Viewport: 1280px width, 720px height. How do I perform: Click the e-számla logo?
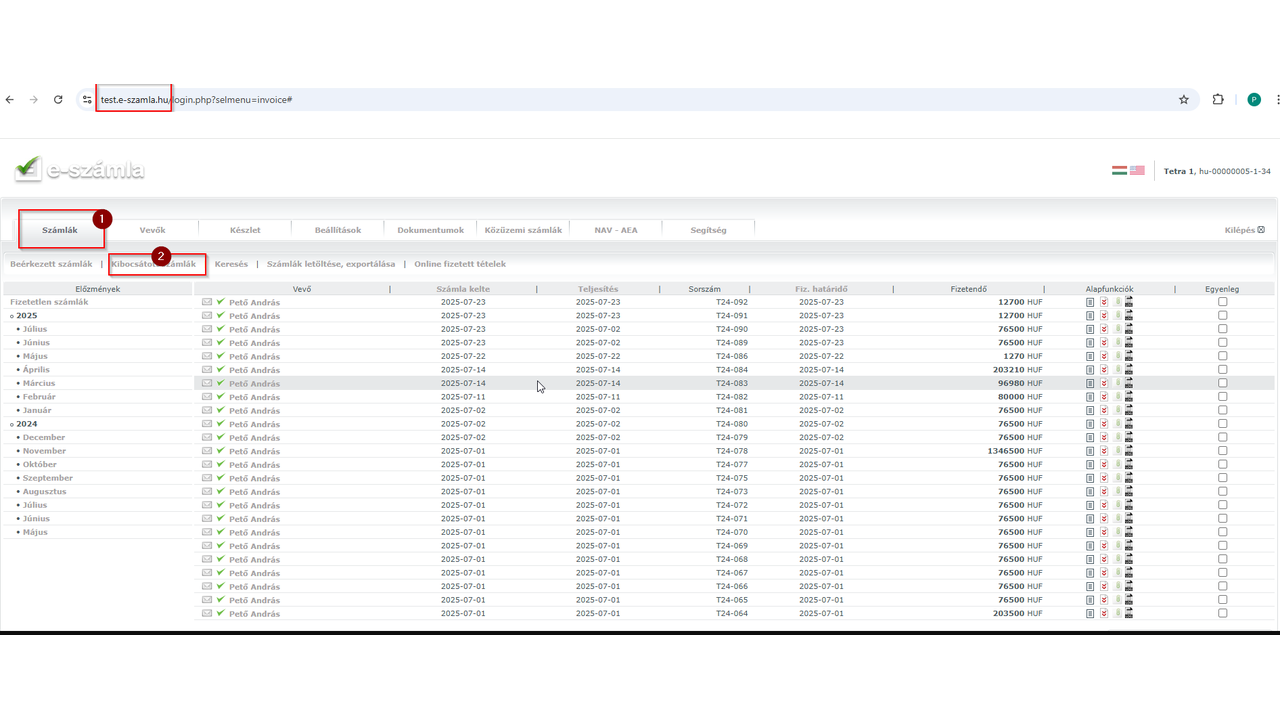[x=80, y=169]
